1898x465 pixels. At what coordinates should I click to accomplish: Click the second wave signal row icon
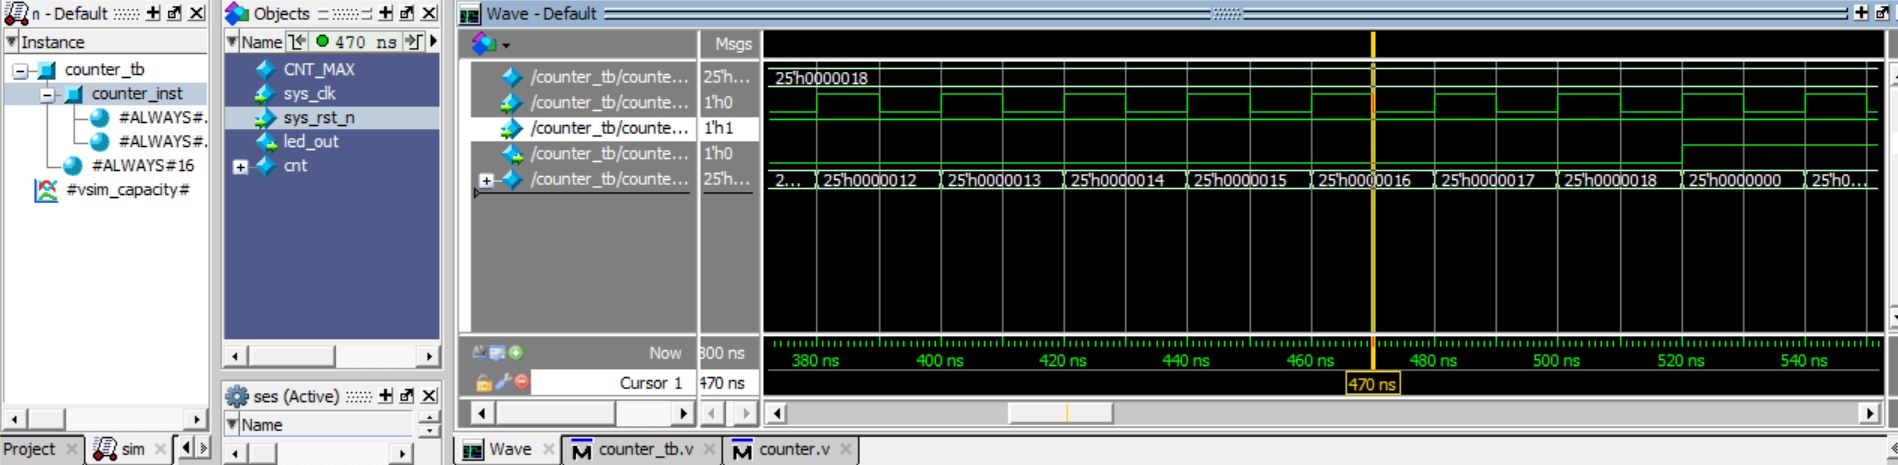(x=511, y=103)
